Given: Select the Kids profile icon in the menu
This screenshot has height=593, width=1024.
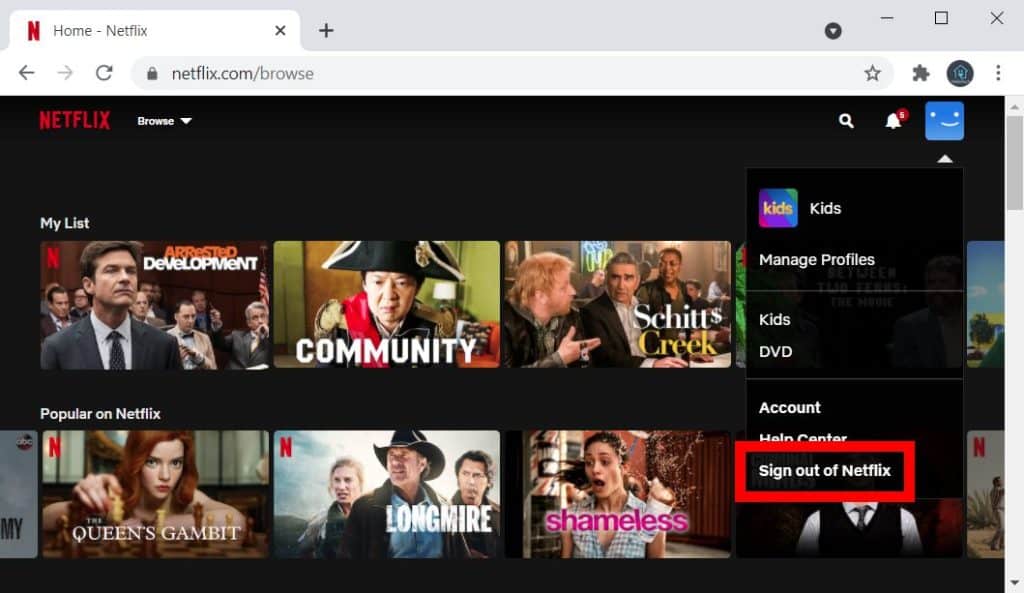Looking at the screenshot, I should tap(781, 208).
